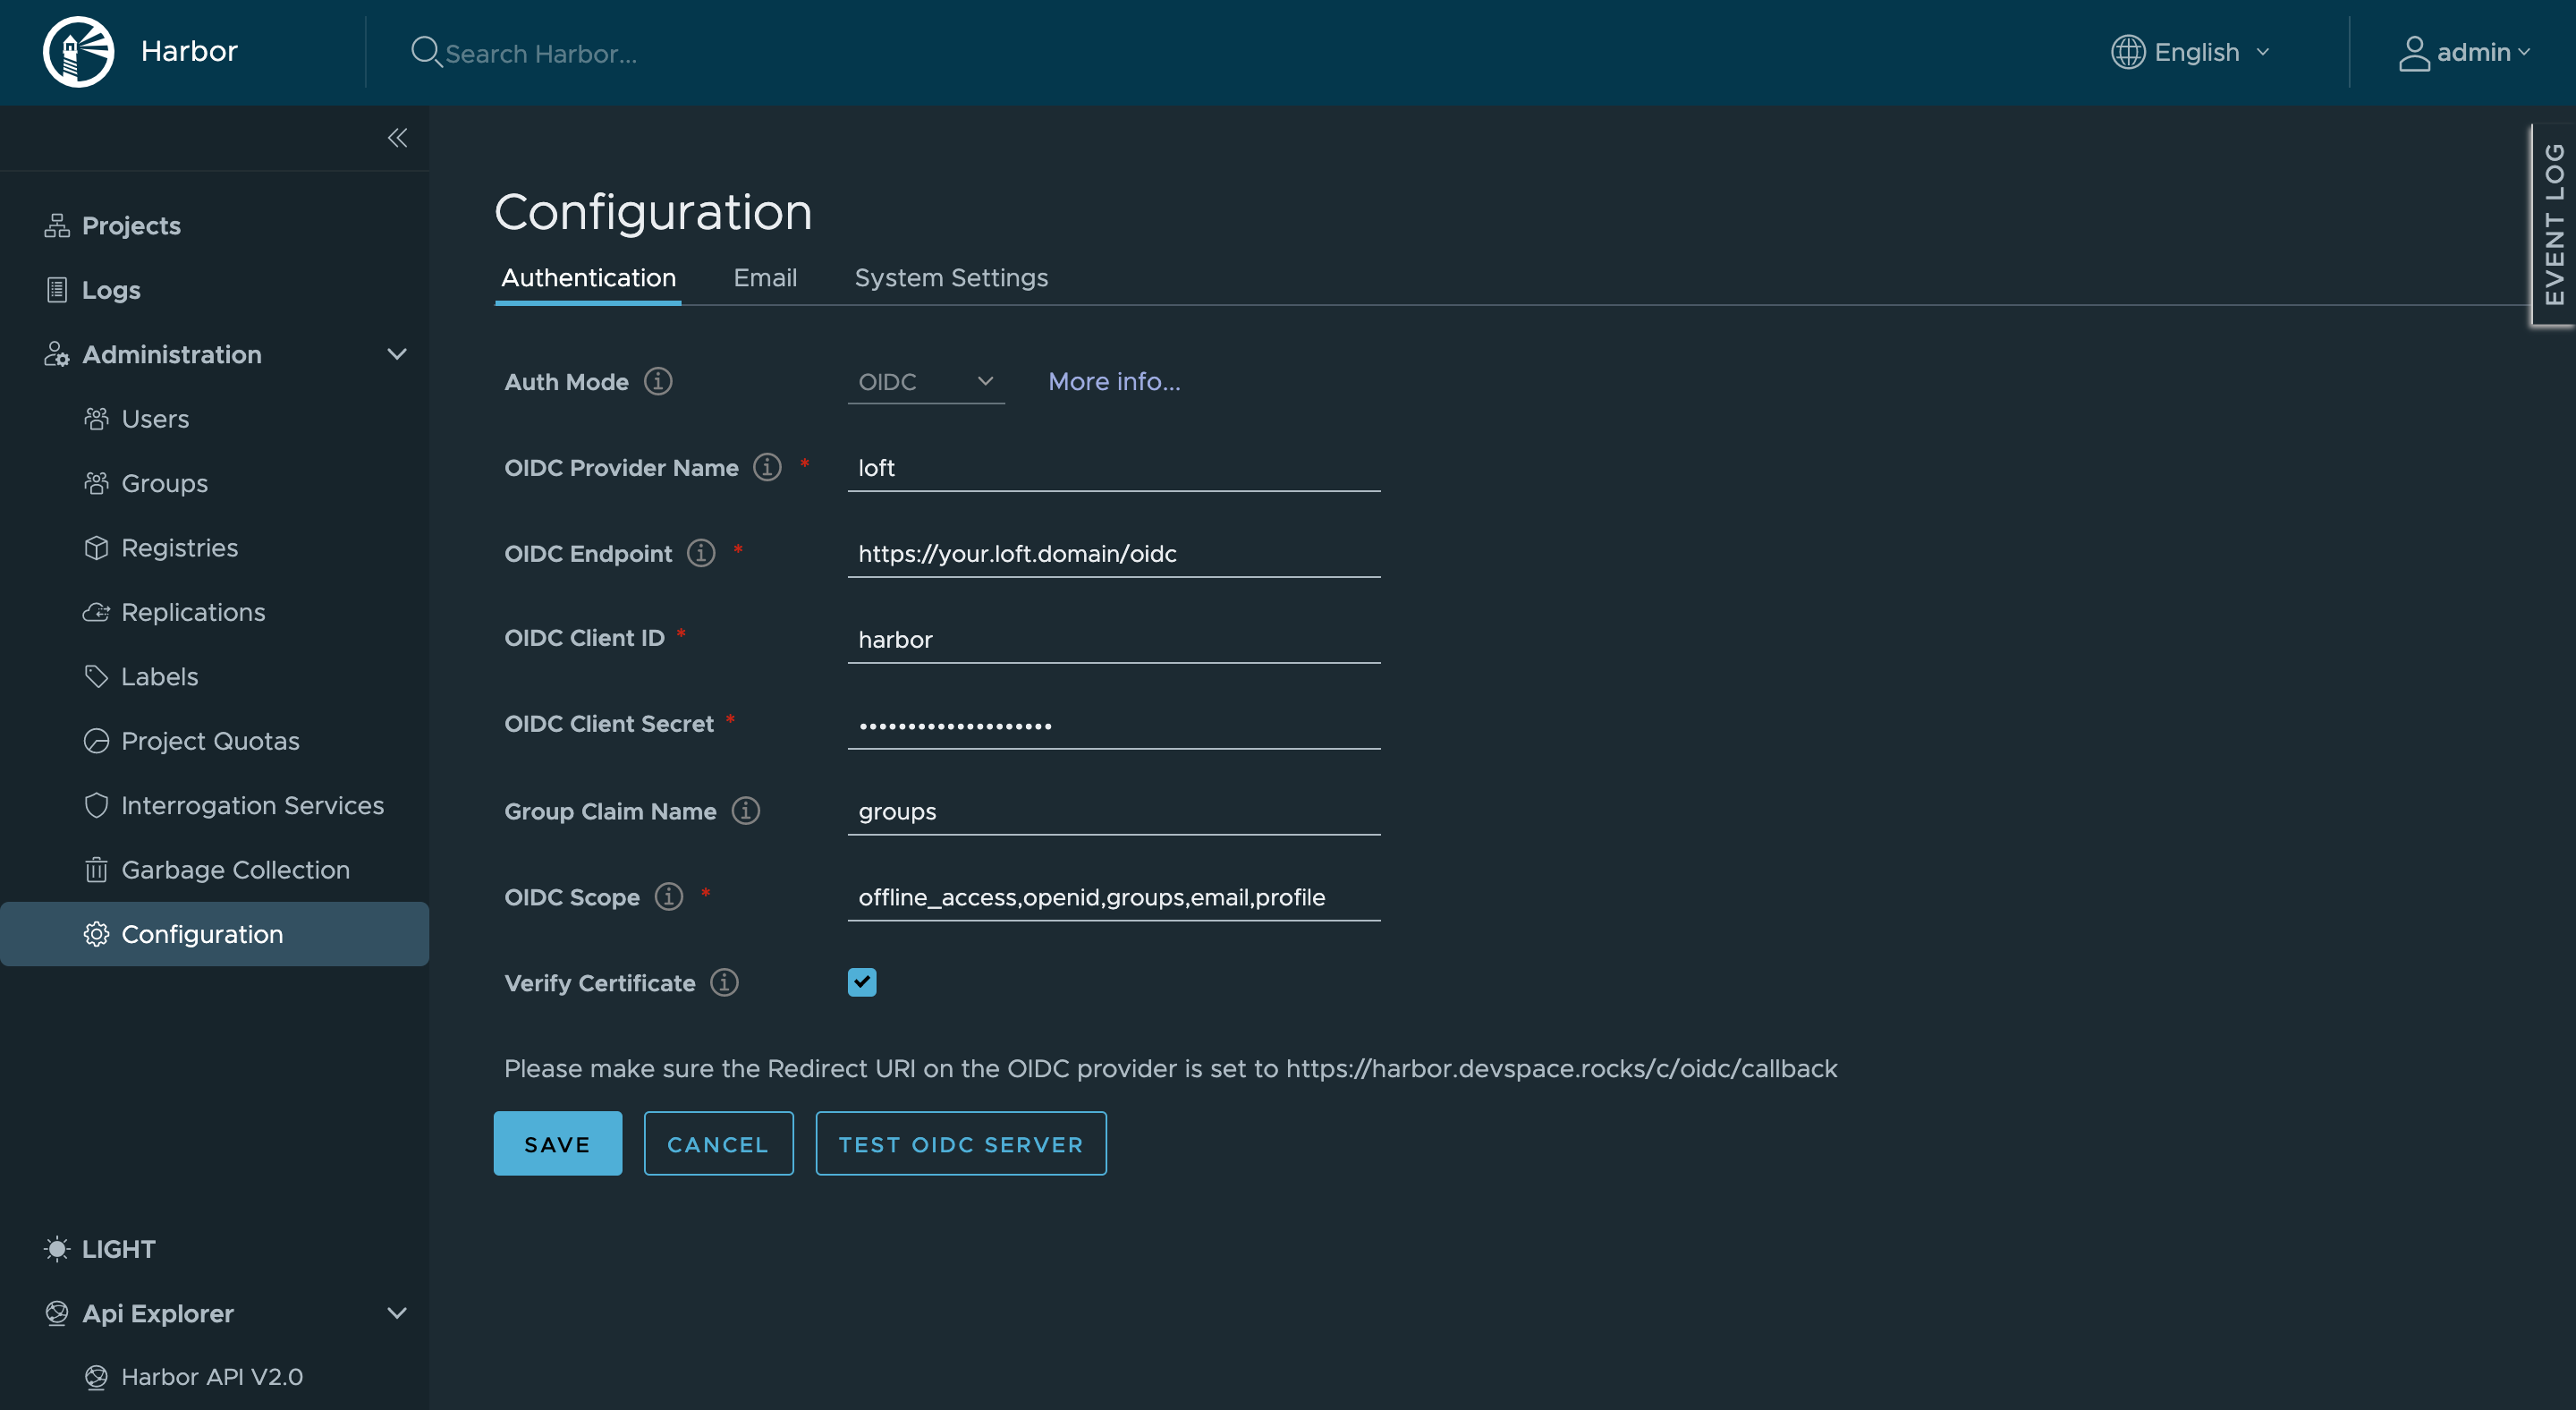This screenshot has width=2576, height=1410.
Task: Open the System Settings tab
Action: 951,278
